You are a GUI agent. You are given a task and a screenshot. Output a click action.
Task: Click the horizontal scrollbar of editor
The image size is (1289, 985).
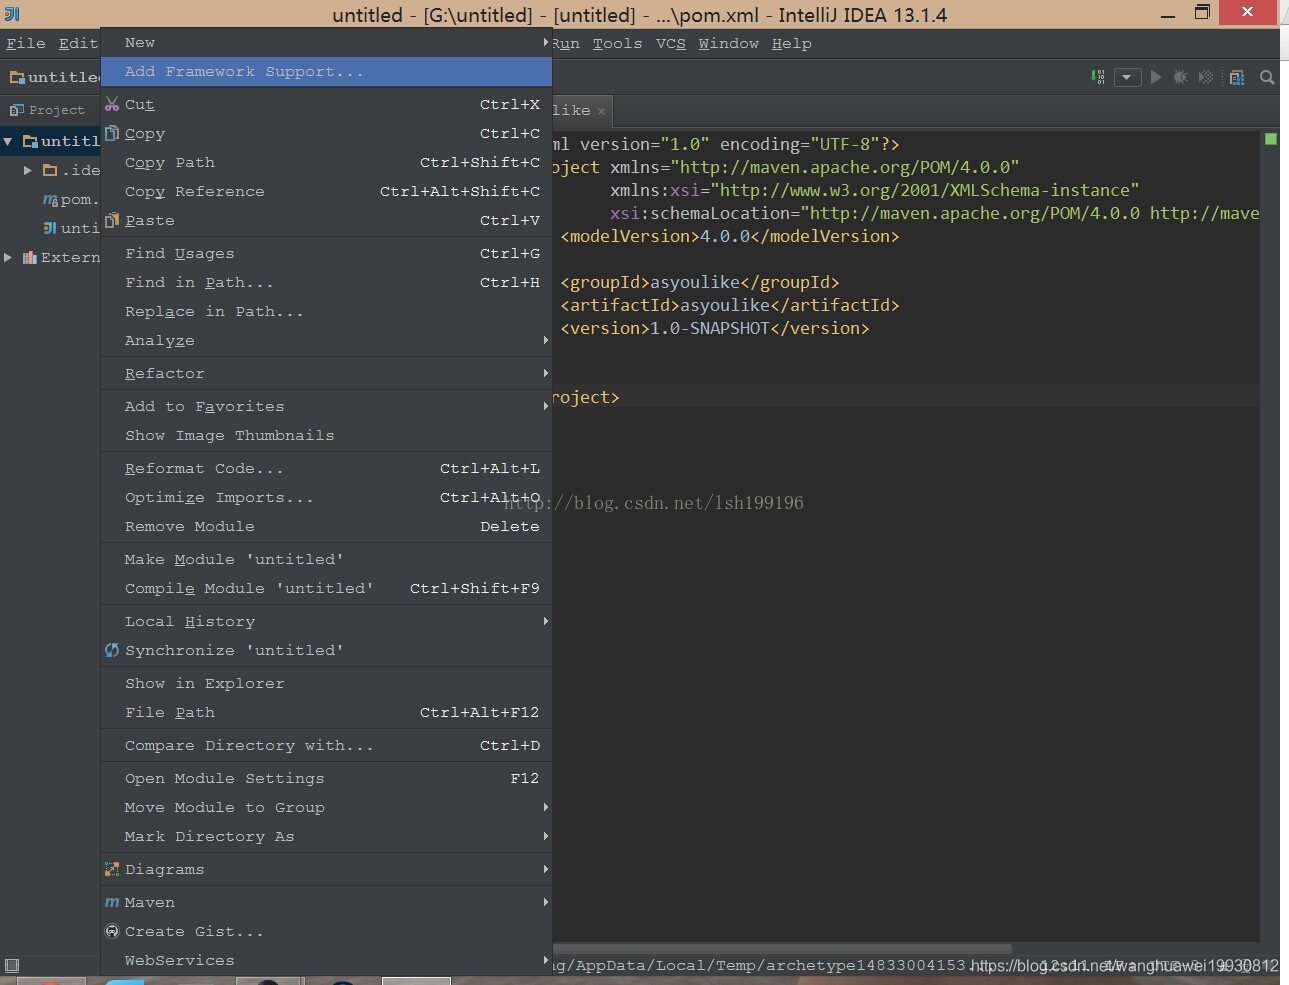coord(782,948)
